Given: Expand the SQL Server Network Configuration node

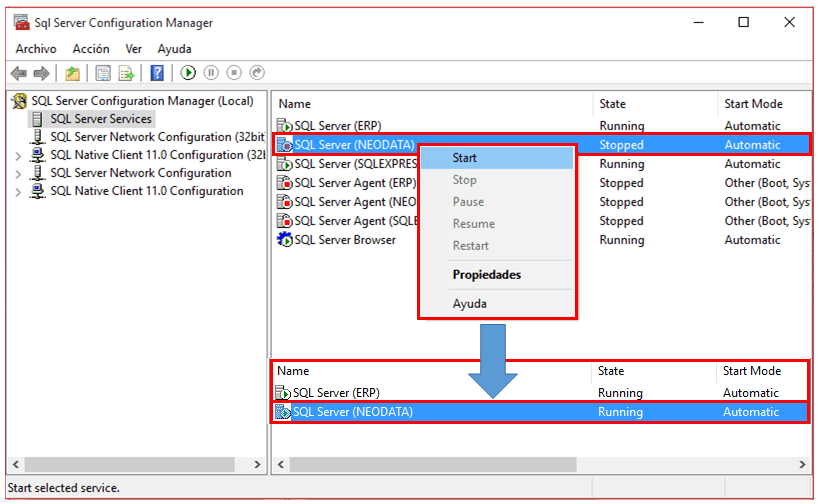Looking at the screenshot, I should click(x=18, y=174).
